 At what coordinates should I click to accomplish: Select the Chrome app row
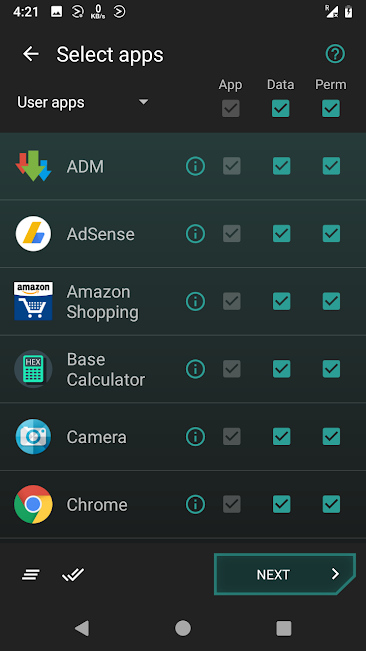[x=183, y=504]
